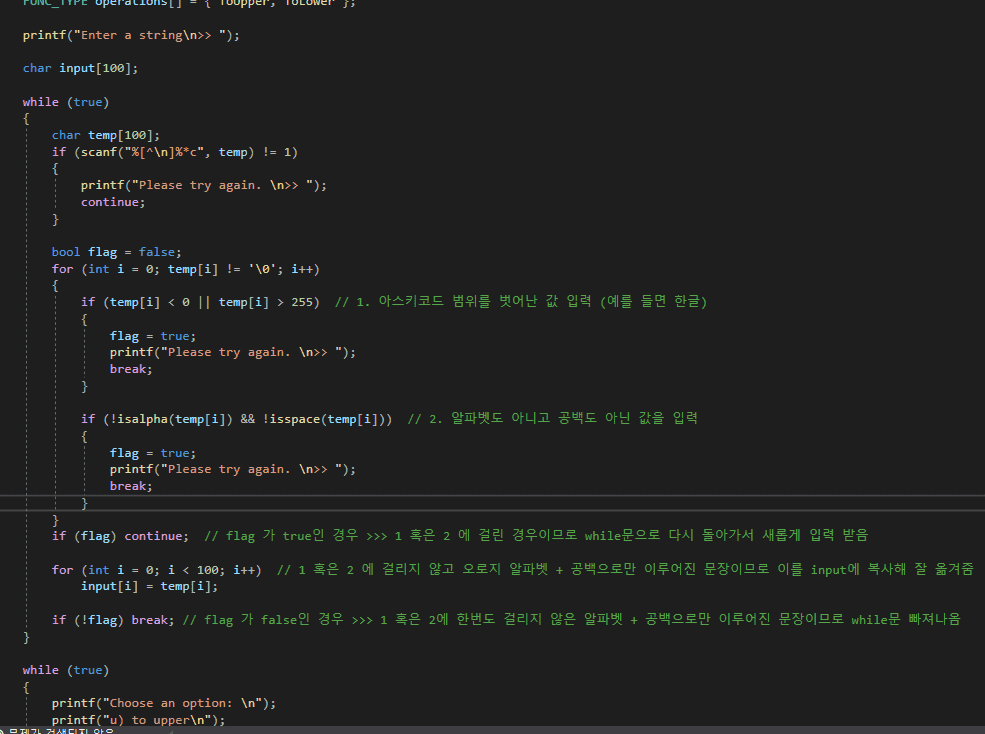Click the printf("u) to upper\n") line
The image size is (985, 734).
[x=138, y=720]
